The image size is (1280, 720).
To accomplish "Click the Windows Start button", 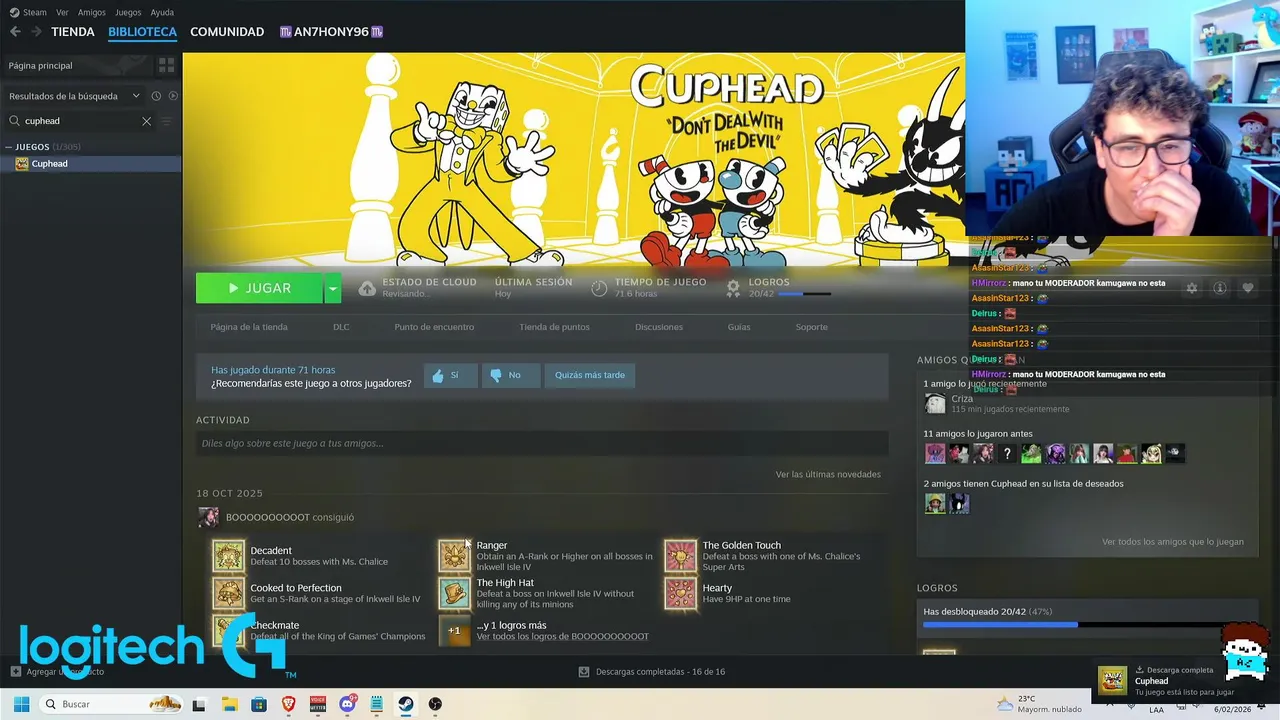I will pyautogui.click(x=21, y=704).
